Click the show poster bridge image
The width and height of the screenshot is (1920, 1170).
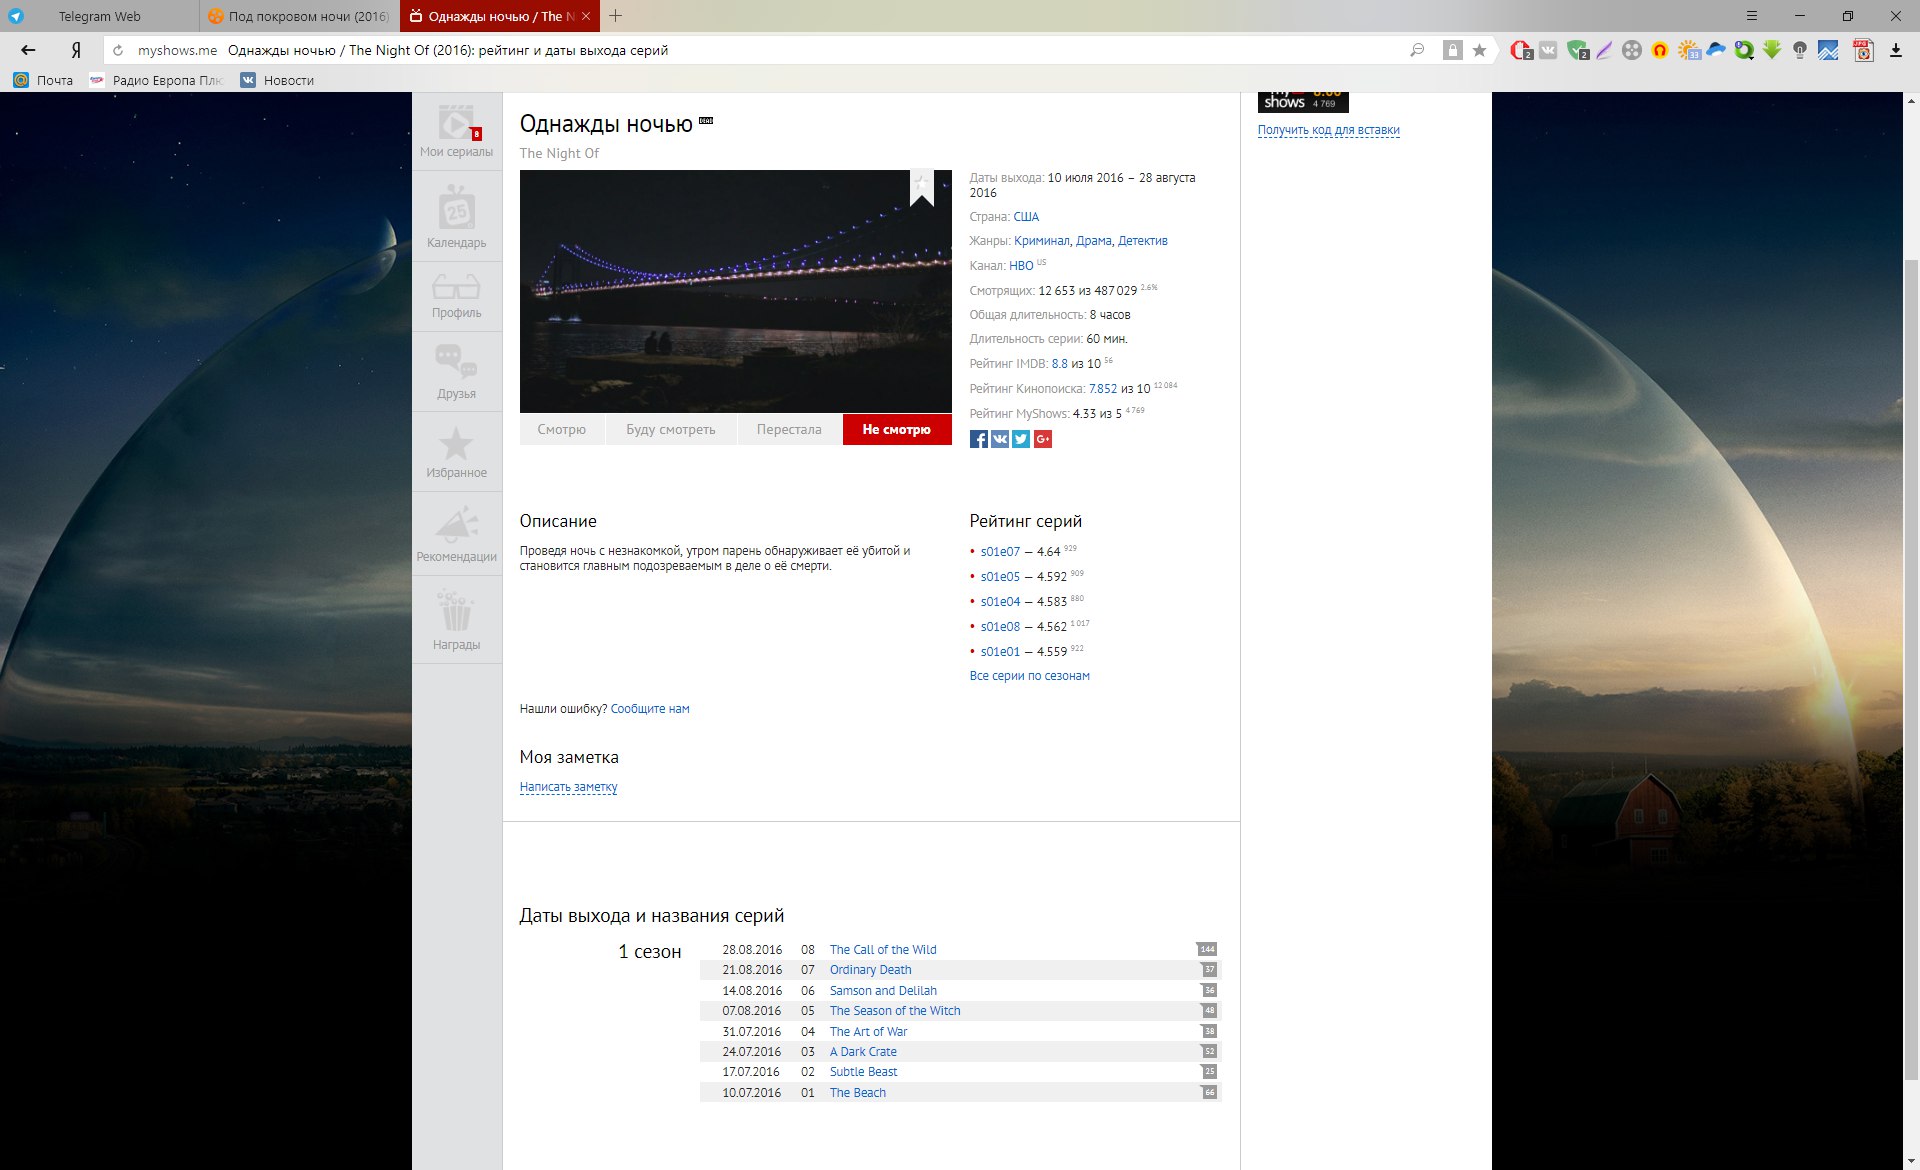click(736, 291)
